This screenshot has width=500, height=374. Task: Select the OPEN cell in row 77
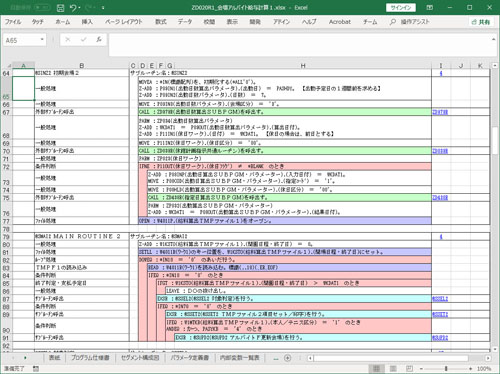pyautogui.click(x=285, y=221)
